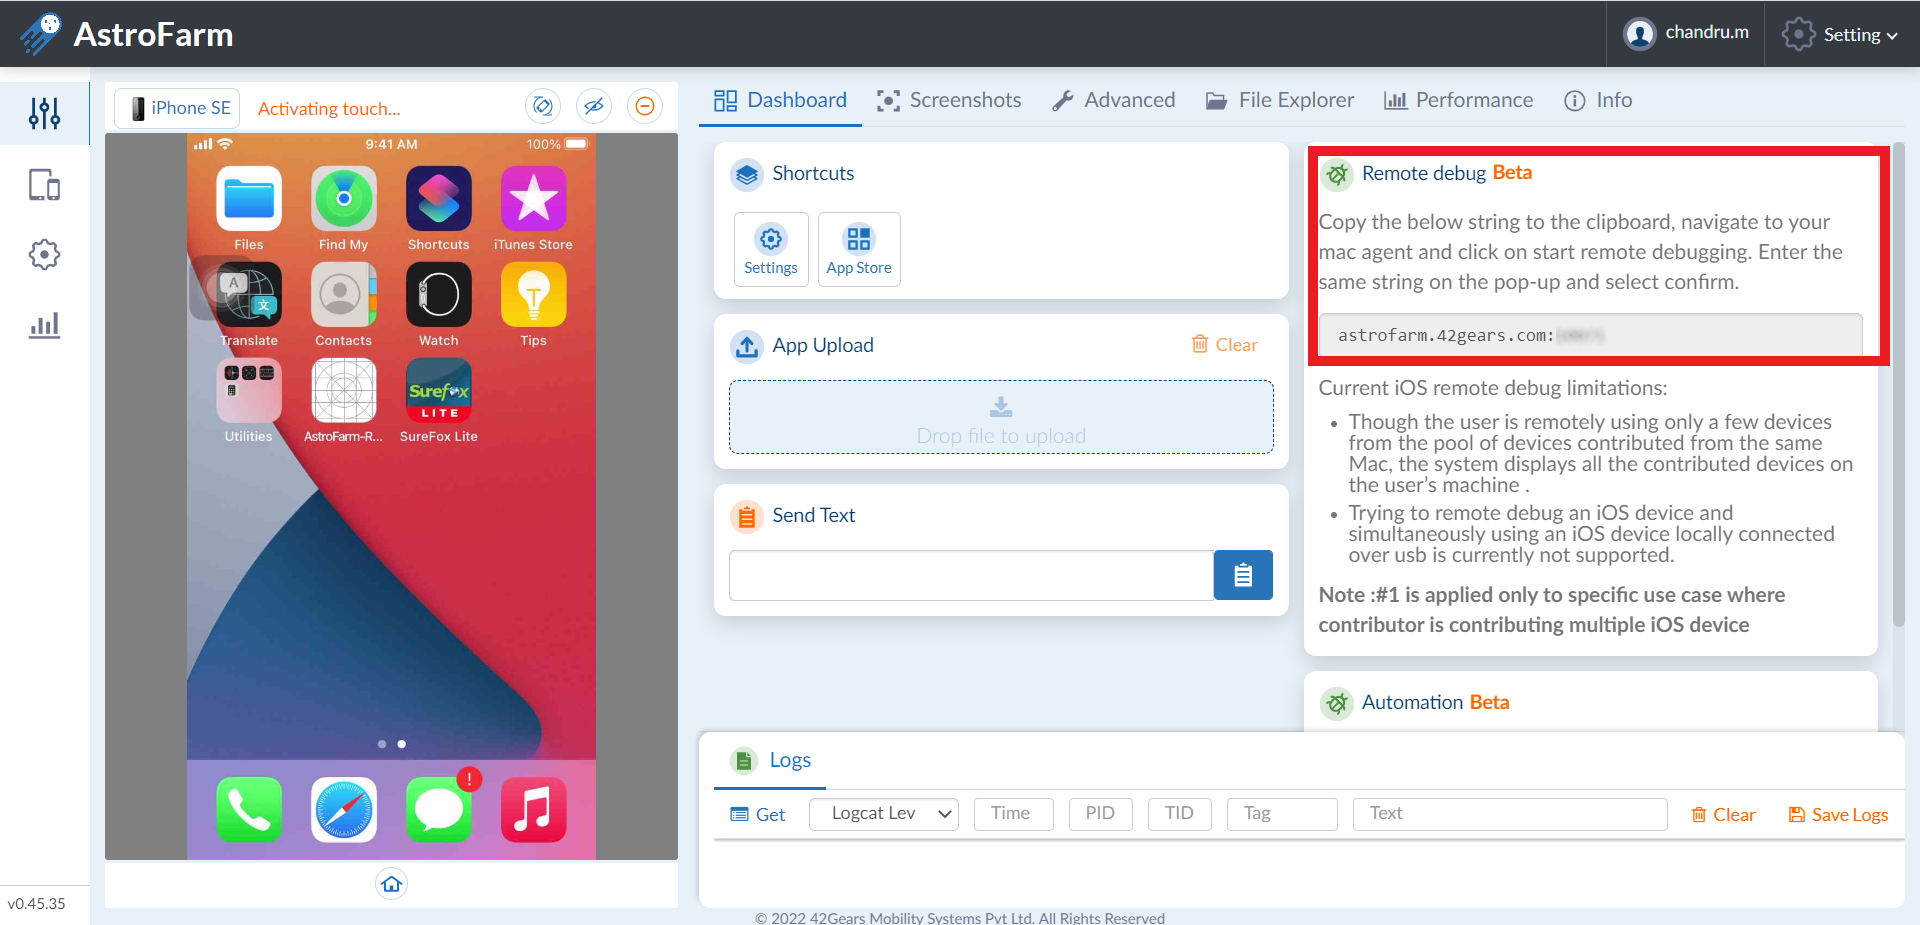Image resolution: width=1920 pixels, height=925 pixels.
Task: Open Music in the iPhone dock
Action: tap(534, 809)
